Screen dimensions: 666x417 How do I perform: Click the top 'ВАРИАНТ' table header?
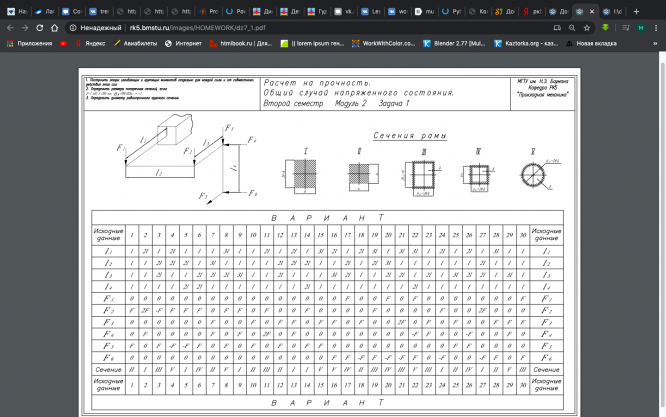(x=327, y=218)
